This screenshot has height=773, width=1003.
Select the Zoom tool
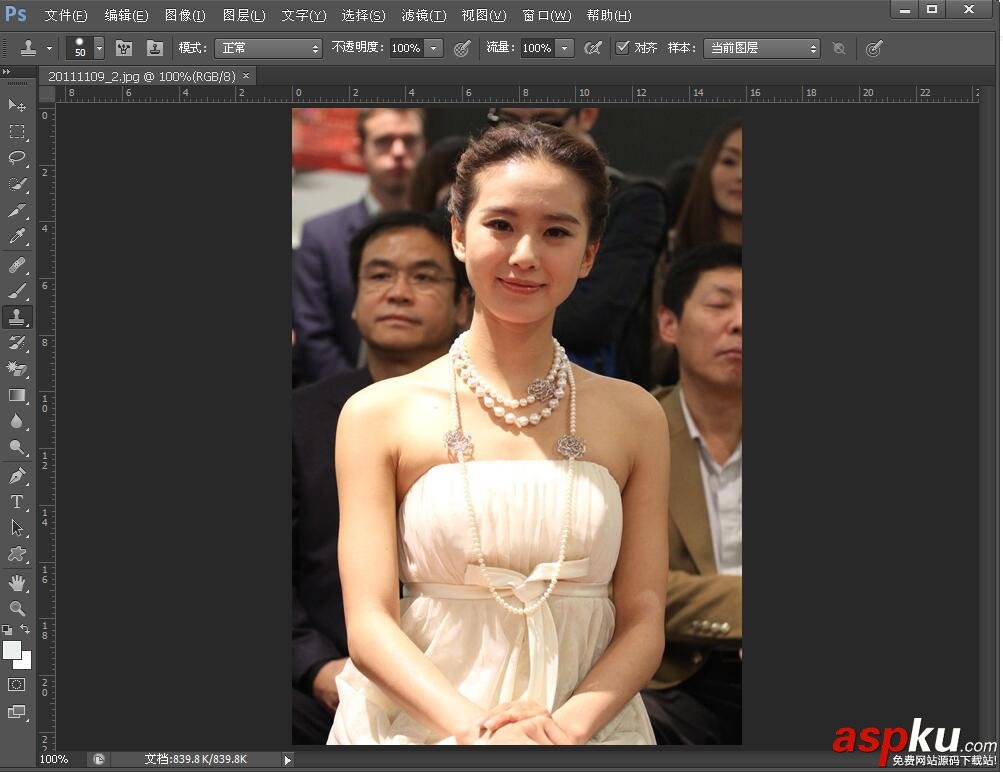(16, 608)
